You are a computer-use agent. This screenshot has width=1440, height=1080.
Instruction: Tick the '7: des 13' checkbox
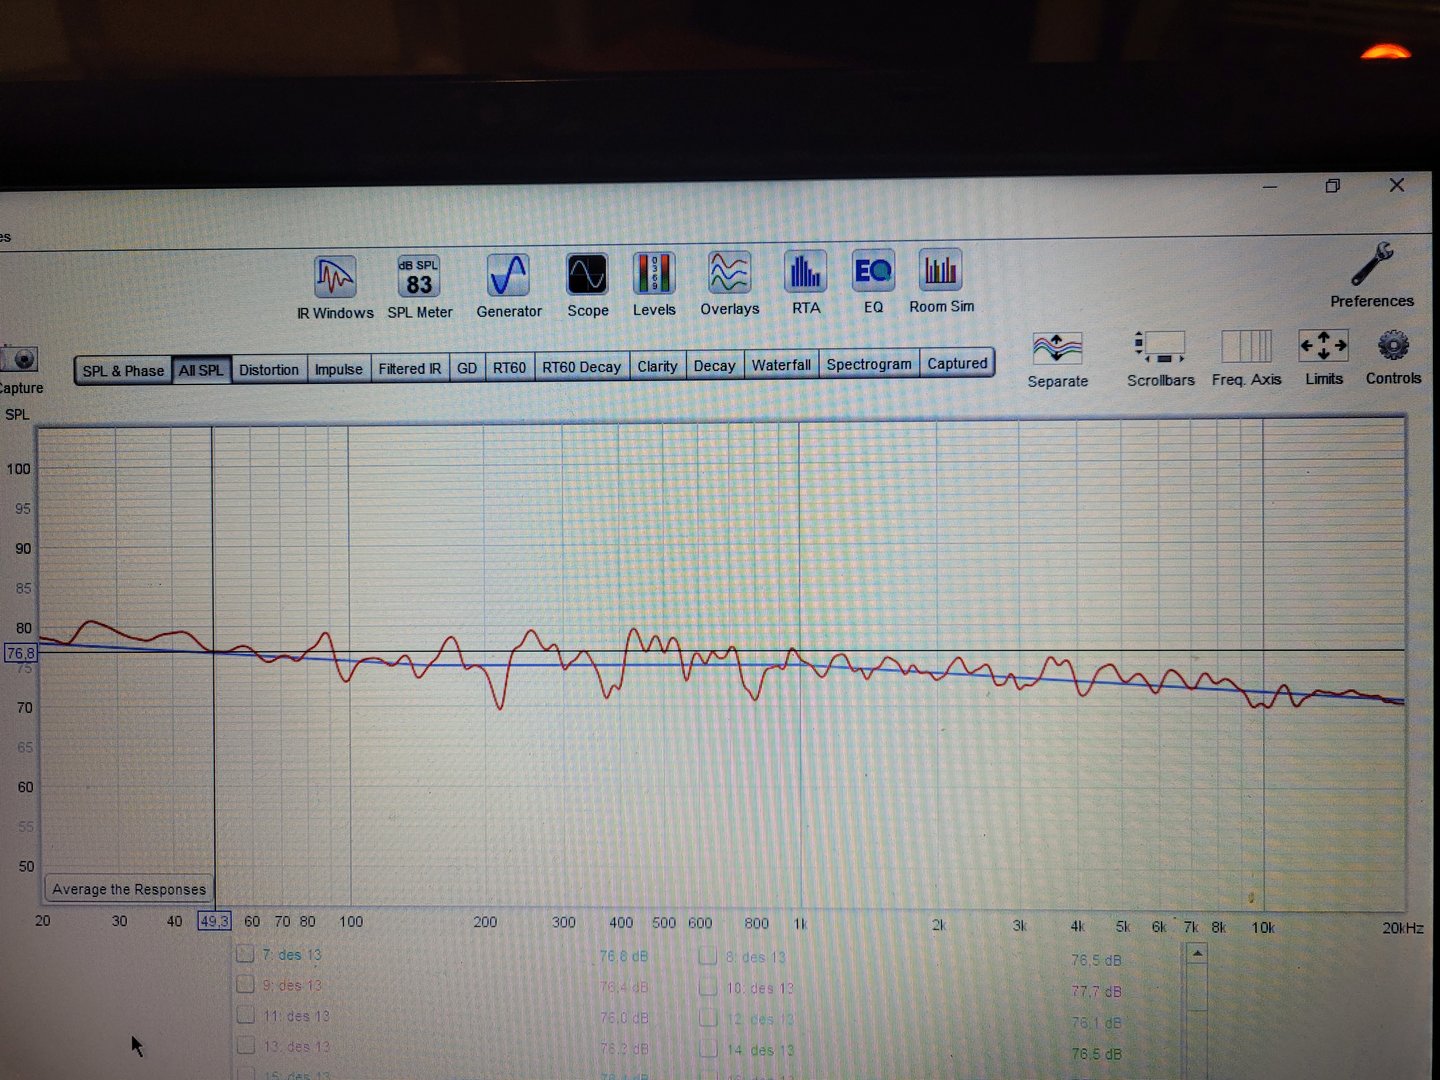[x=245, y=954]
